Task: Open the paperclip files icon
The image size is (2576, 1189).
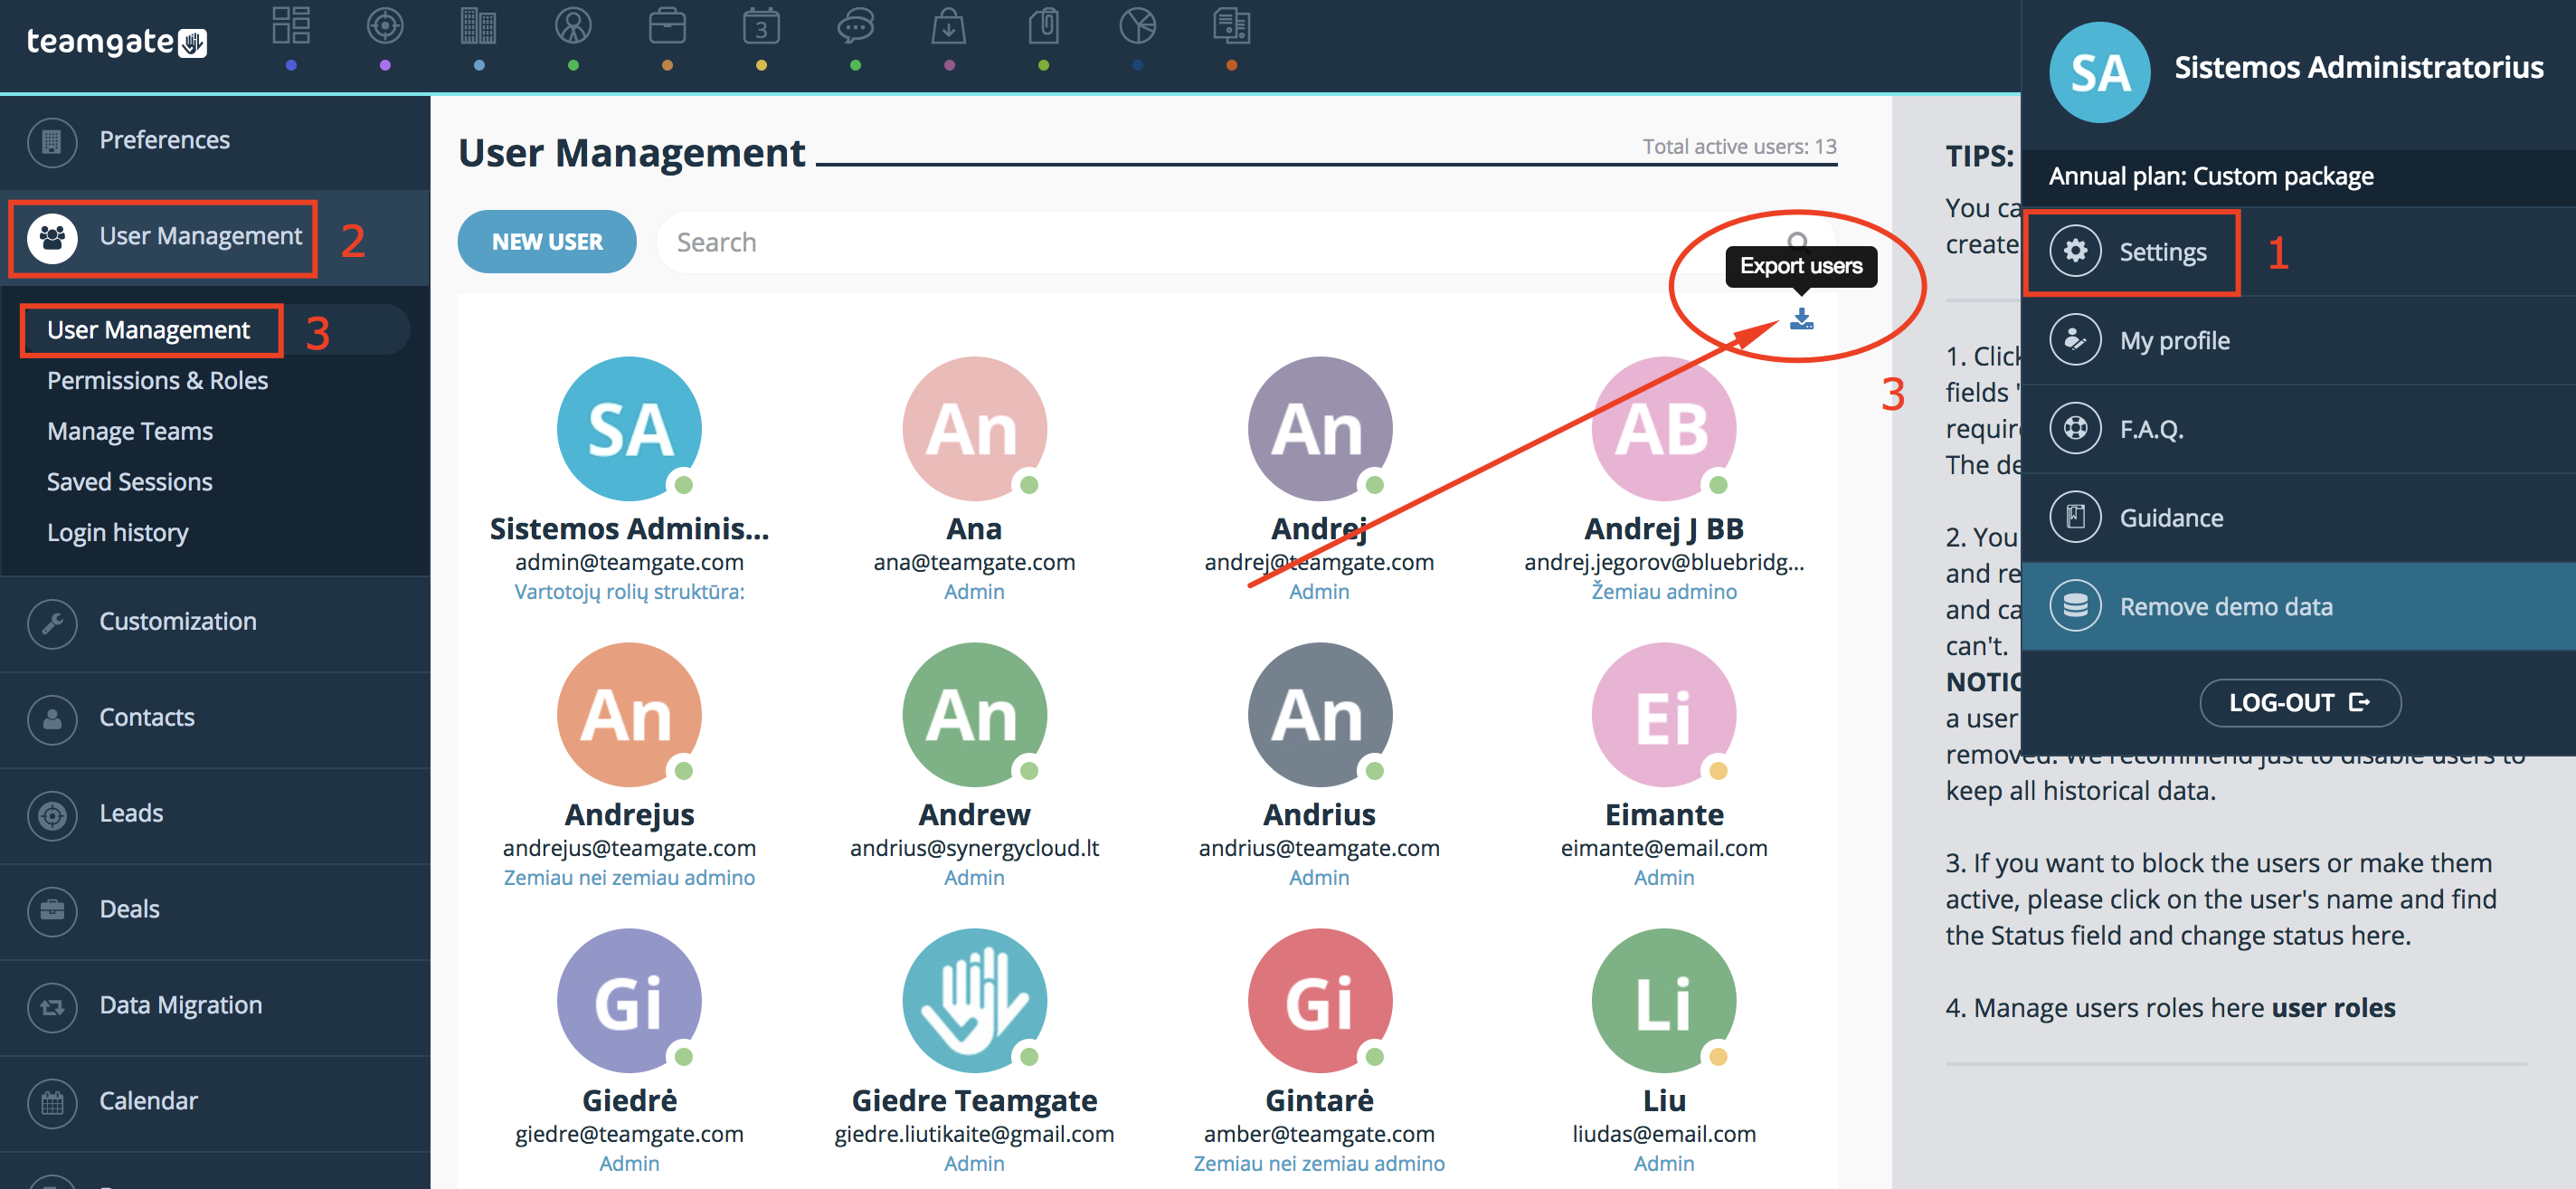Action: pyautogui.click(x=1043, y=27)
